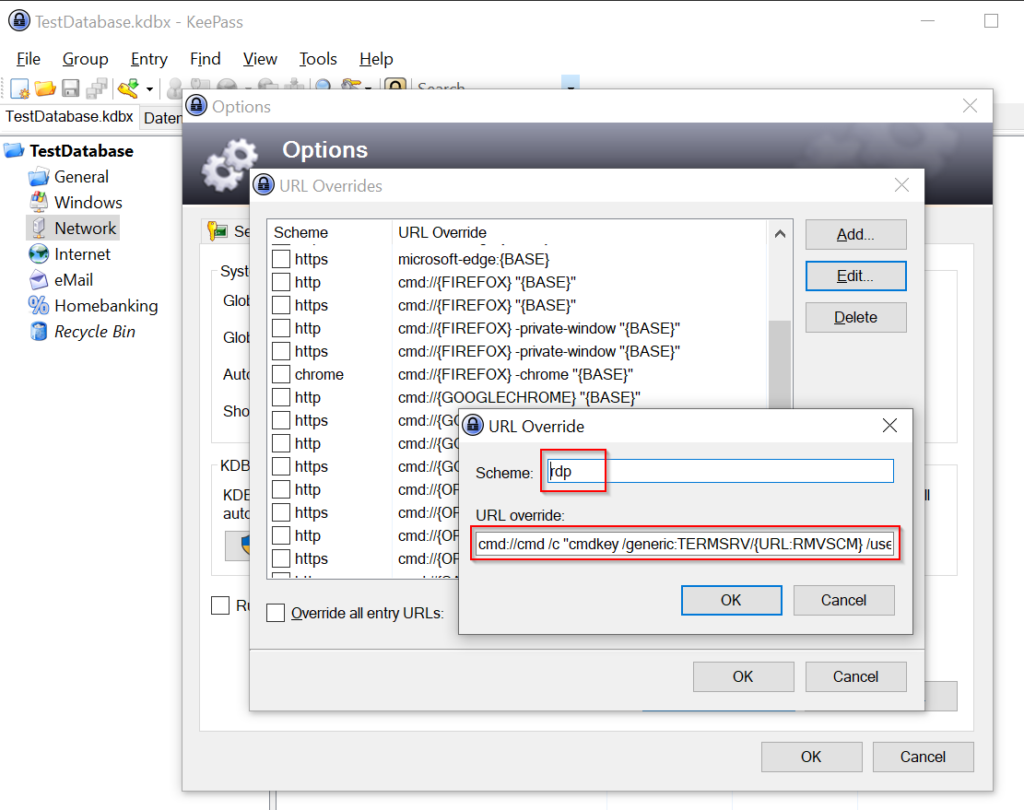Click the New database toolbar icon
The image size is (1024, 810).
tap(20, 88)
